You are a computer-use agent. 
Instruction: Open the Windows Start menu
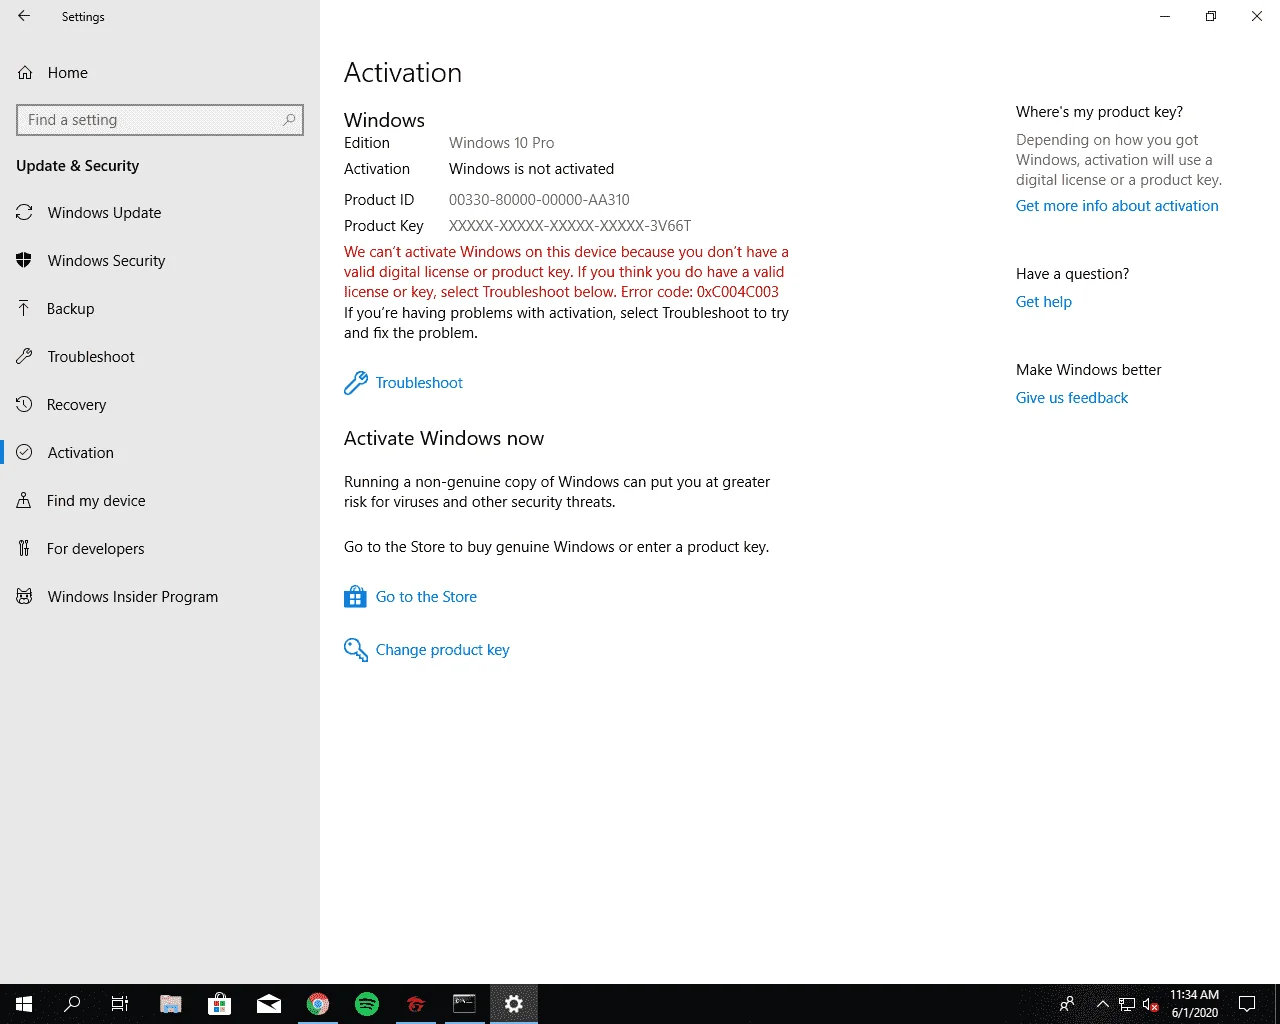click(24, 1004)
